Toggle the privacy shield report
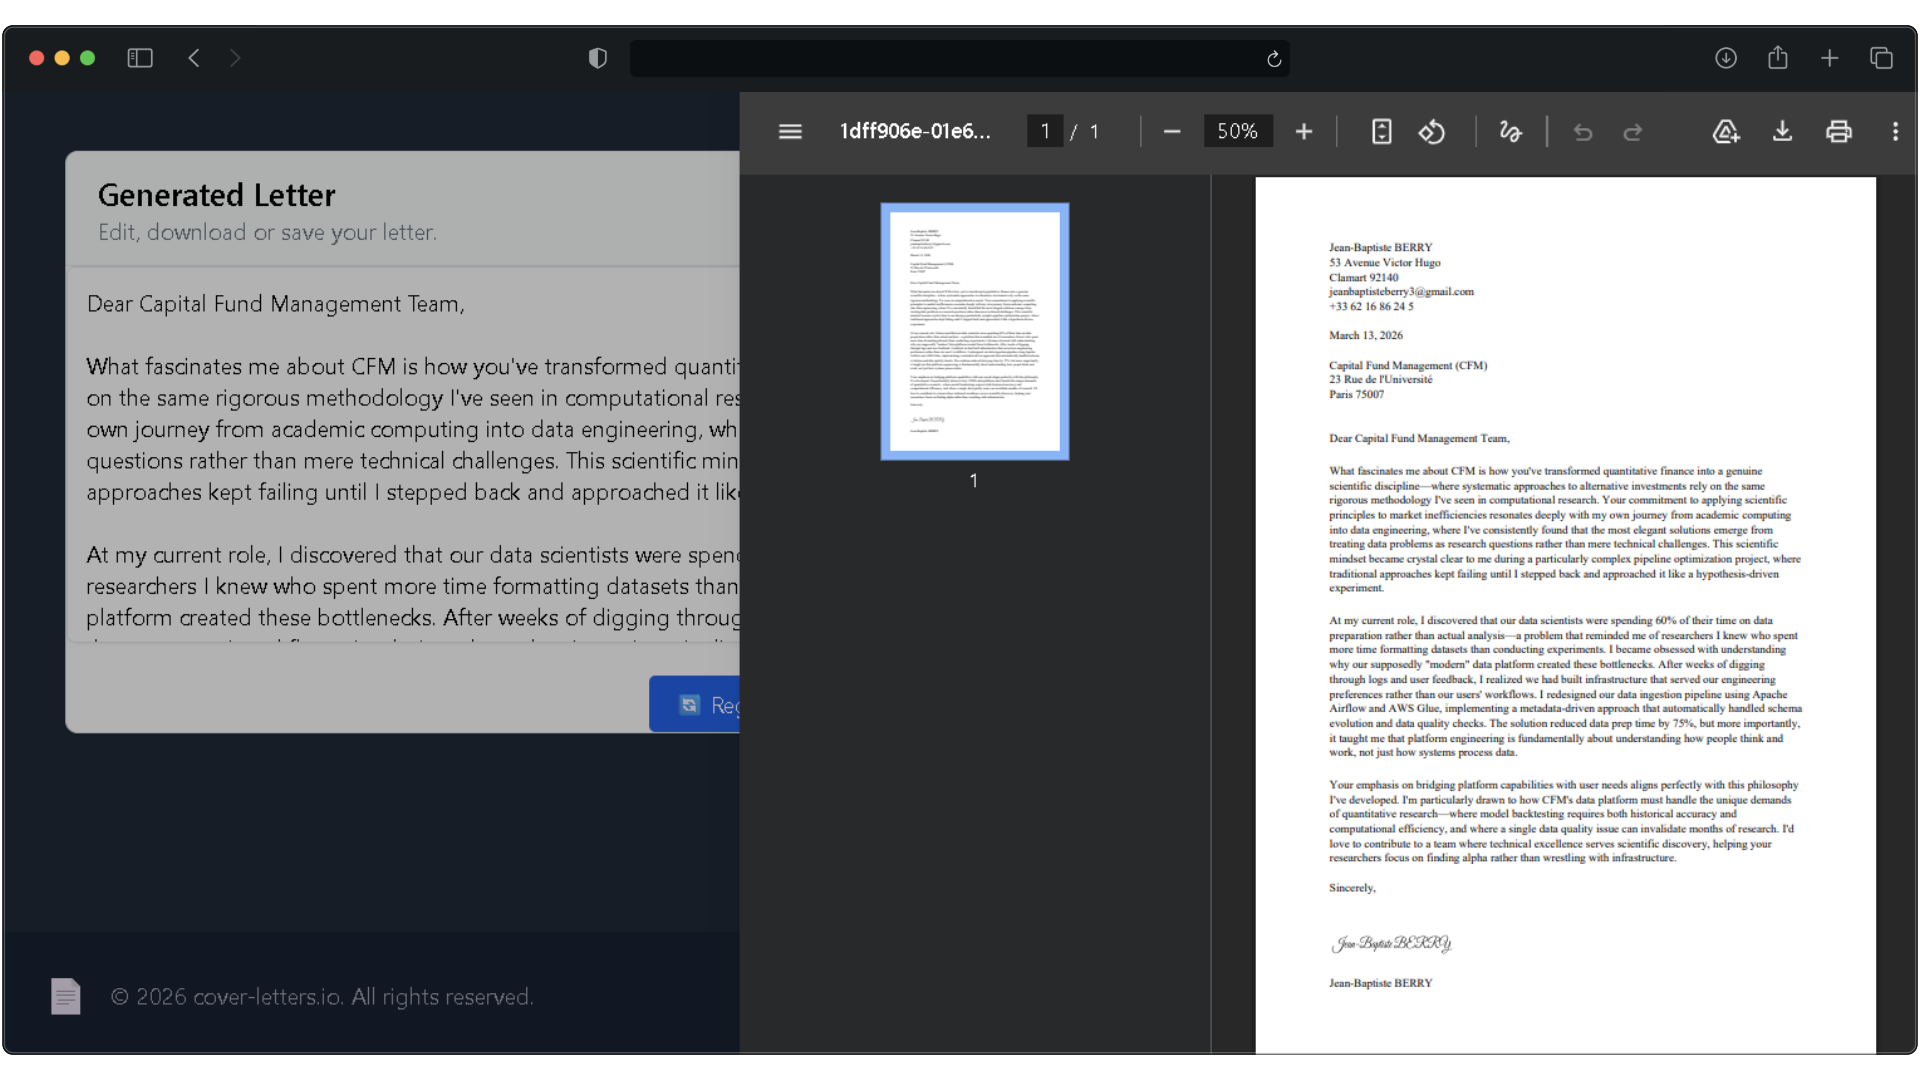 click(x=597, y=58)
